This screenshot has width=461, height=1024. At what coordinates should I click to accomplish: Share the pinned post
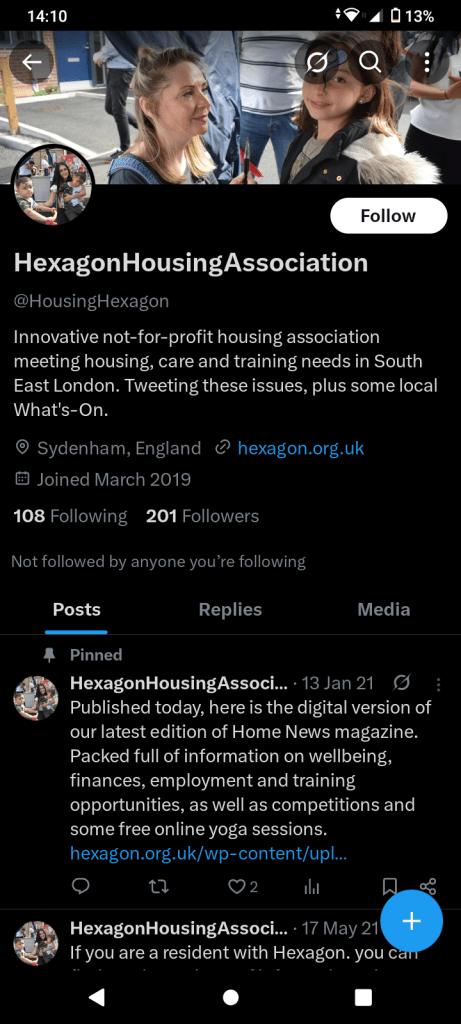(428, 886)
